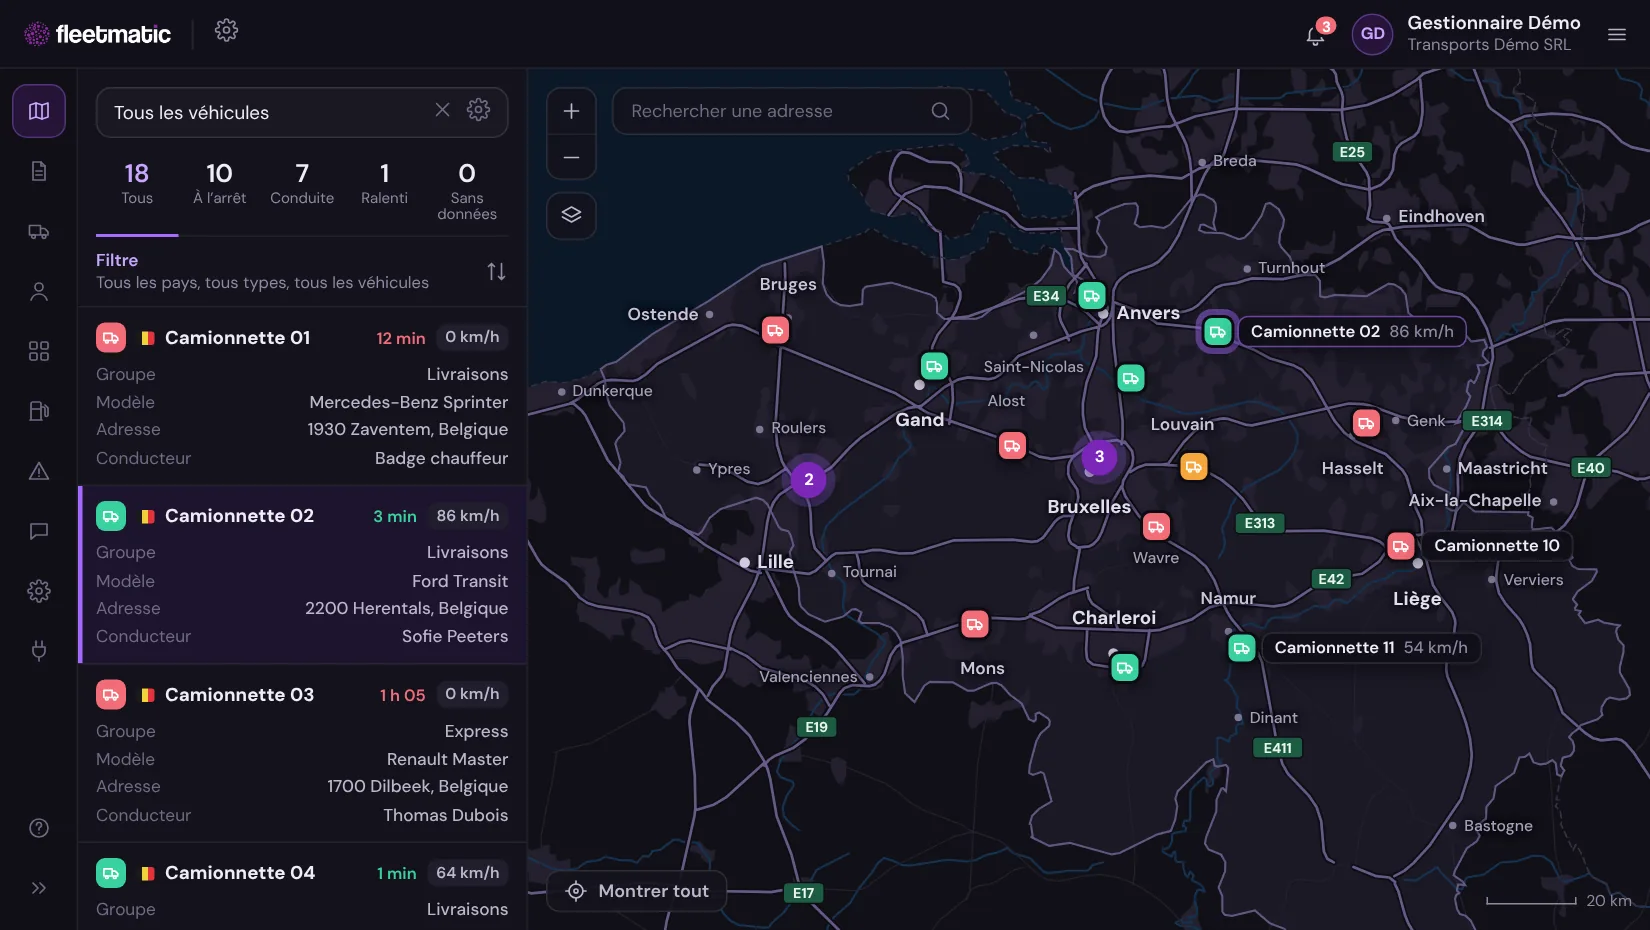Open the map layers selector
Viewport: 1650px width, 930px height.
(571, 215)
